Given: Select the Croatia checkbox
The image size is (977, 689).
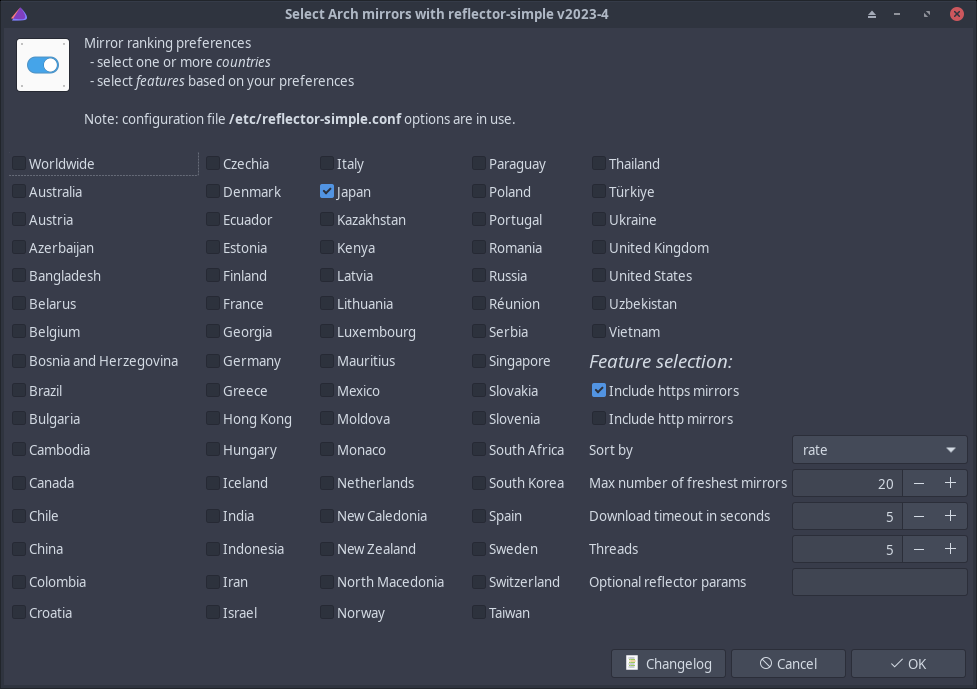Looking at the screenshot, I should [x=19, y=612].
